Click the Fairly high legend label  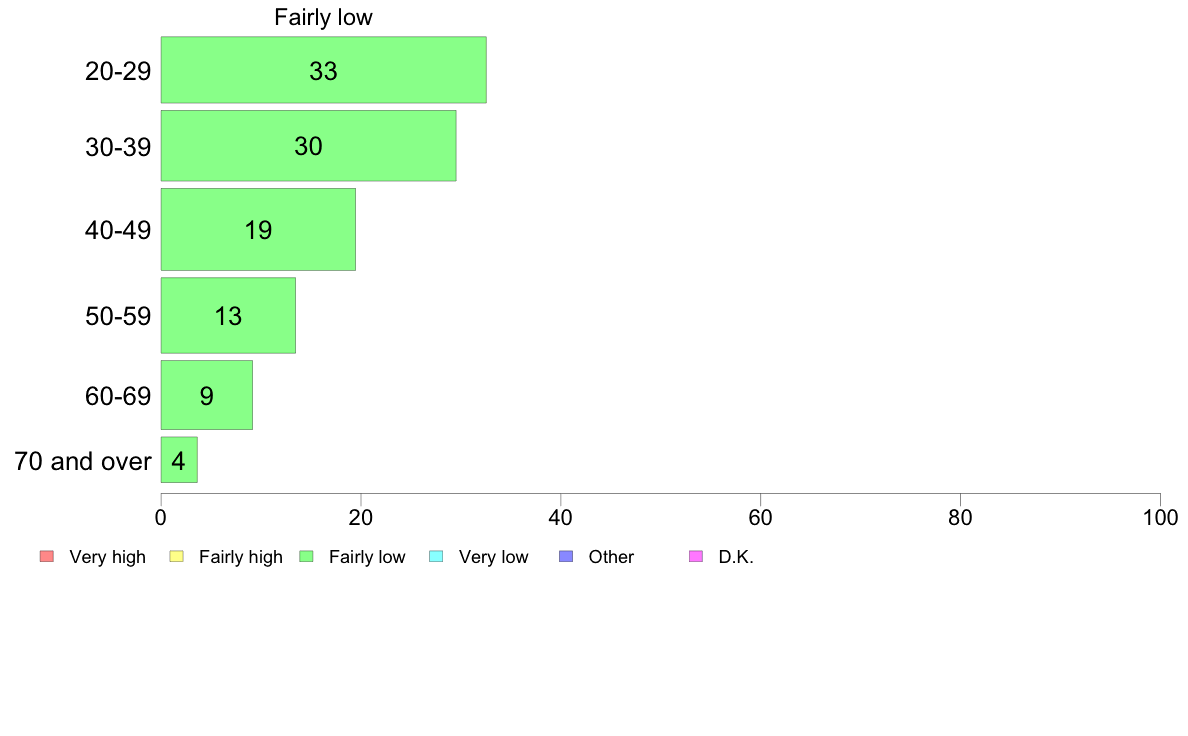click(241, 557)
